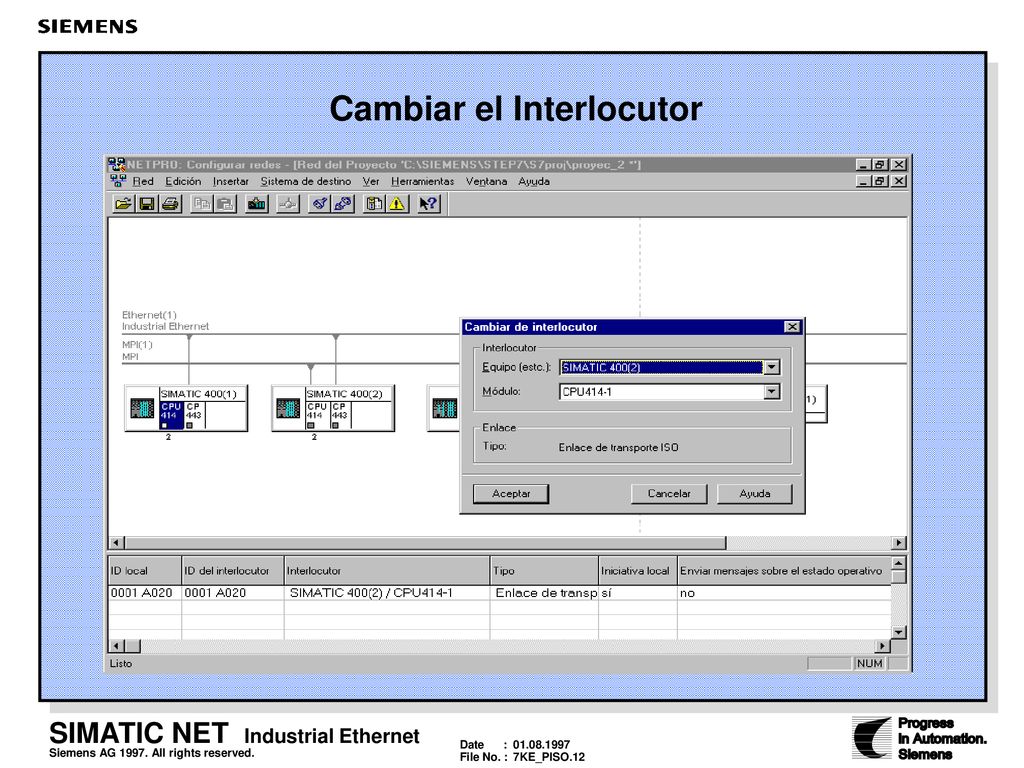Click the connection table horizontal left scroll arrow
The width and height of the screenshot is (1024, 768).
[117, 646]
